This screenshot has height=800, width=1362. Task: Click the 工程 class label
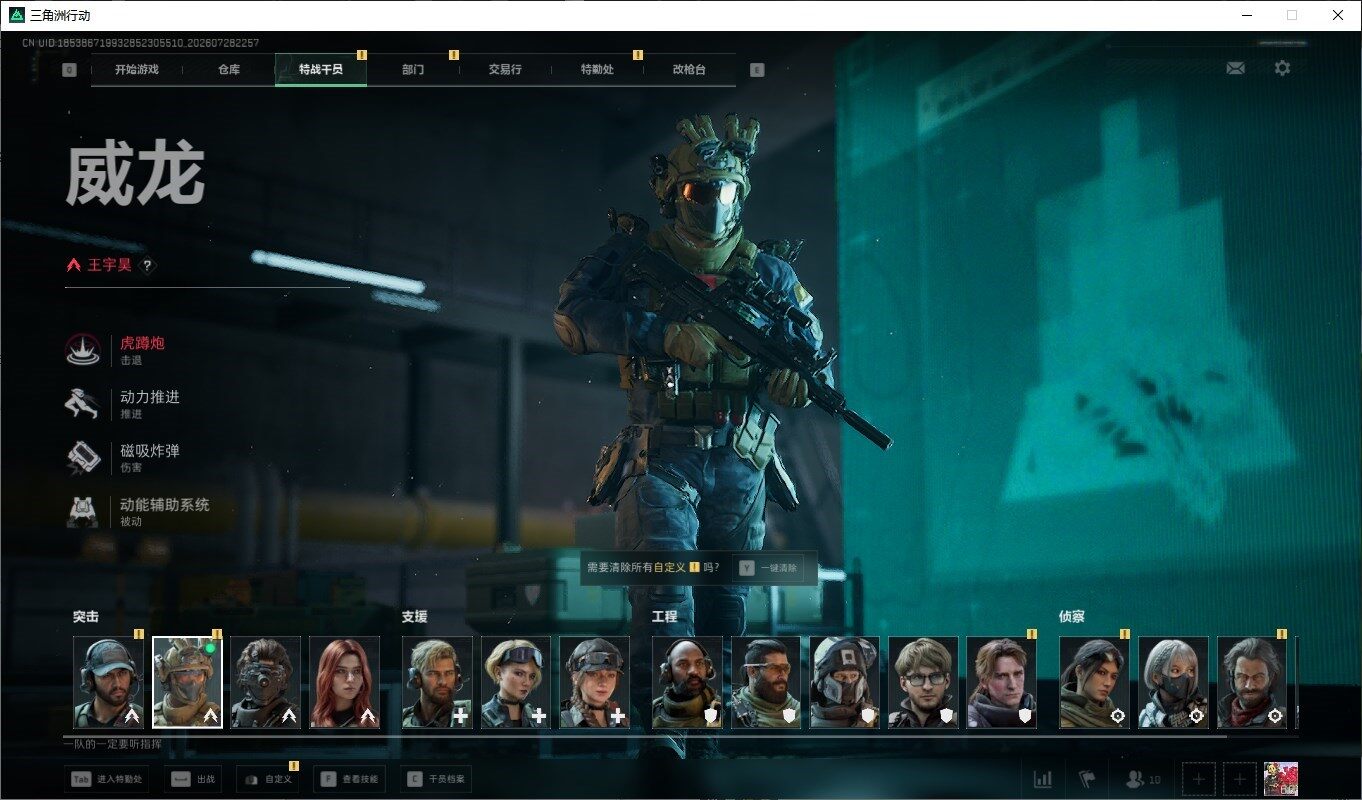point(665,617)
